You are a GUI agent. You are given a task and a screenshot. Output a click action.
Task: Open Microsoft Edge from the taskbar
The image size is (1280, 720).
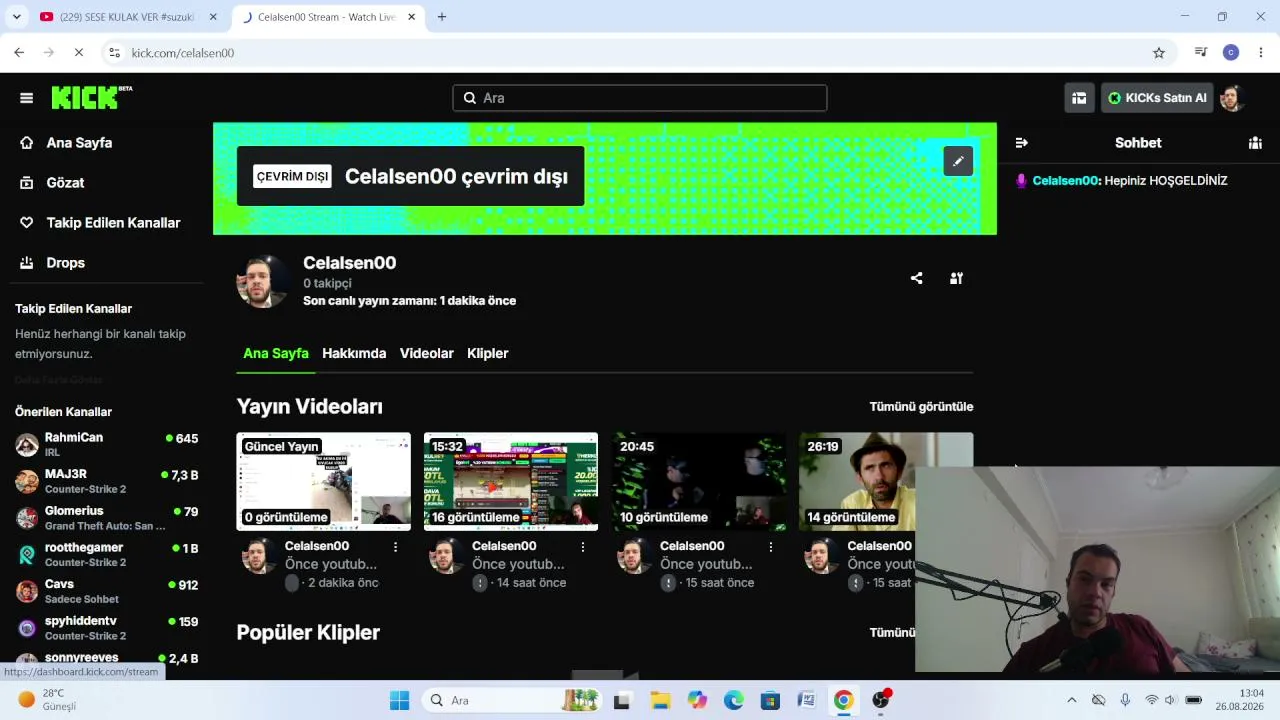734,700
